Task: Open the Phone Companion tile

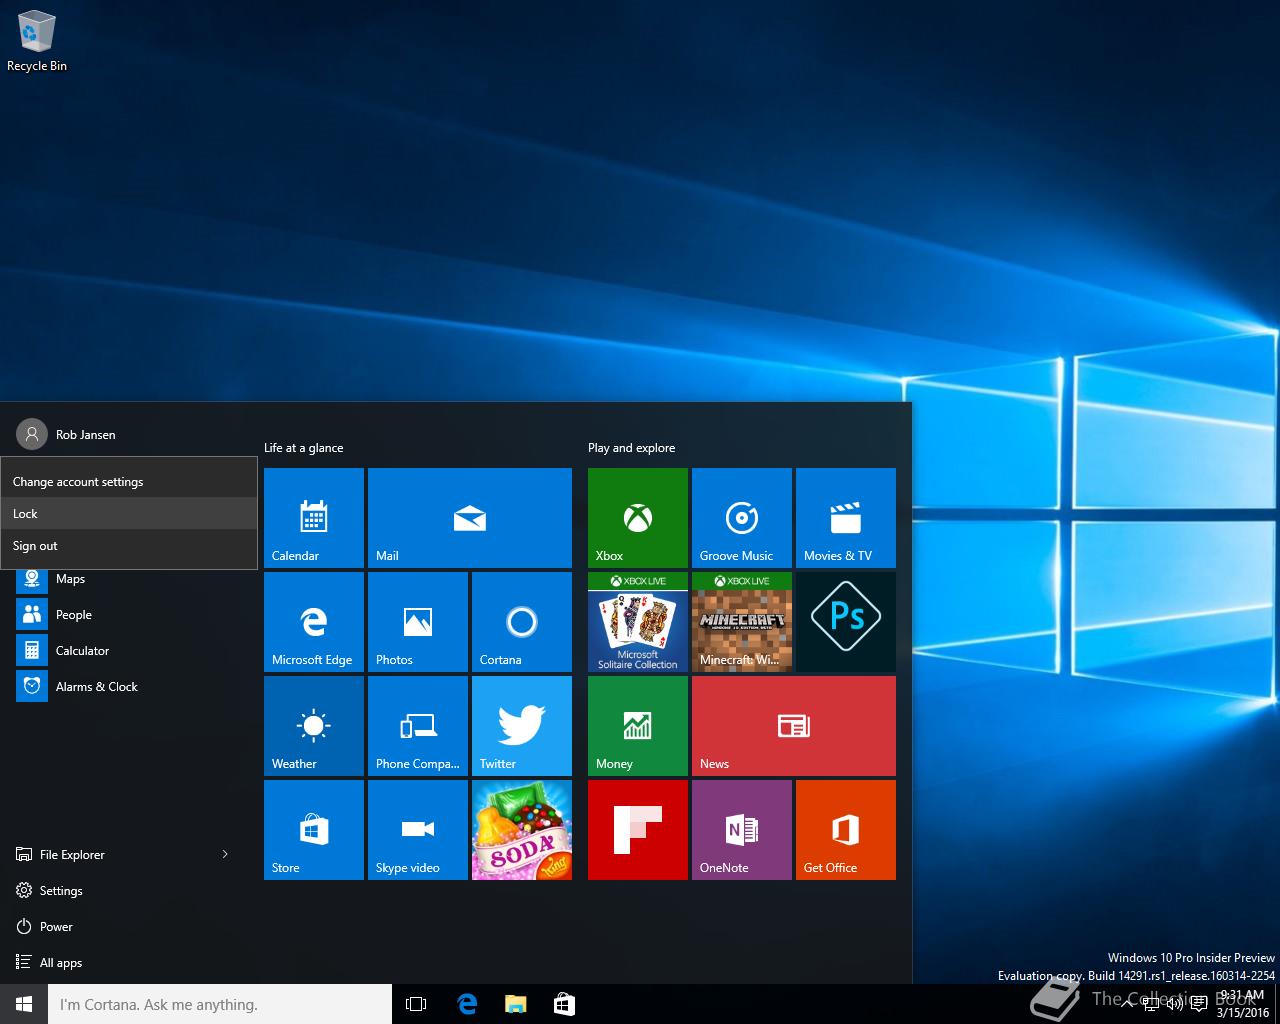Action: [418, 726]
